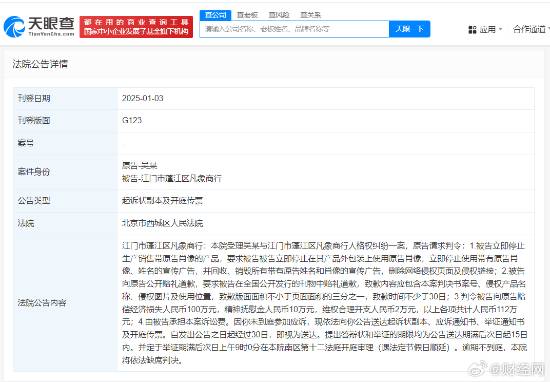550x382 pixels.
Task: Switch to the 查老板 search tab
Action: tap(247, 15)
